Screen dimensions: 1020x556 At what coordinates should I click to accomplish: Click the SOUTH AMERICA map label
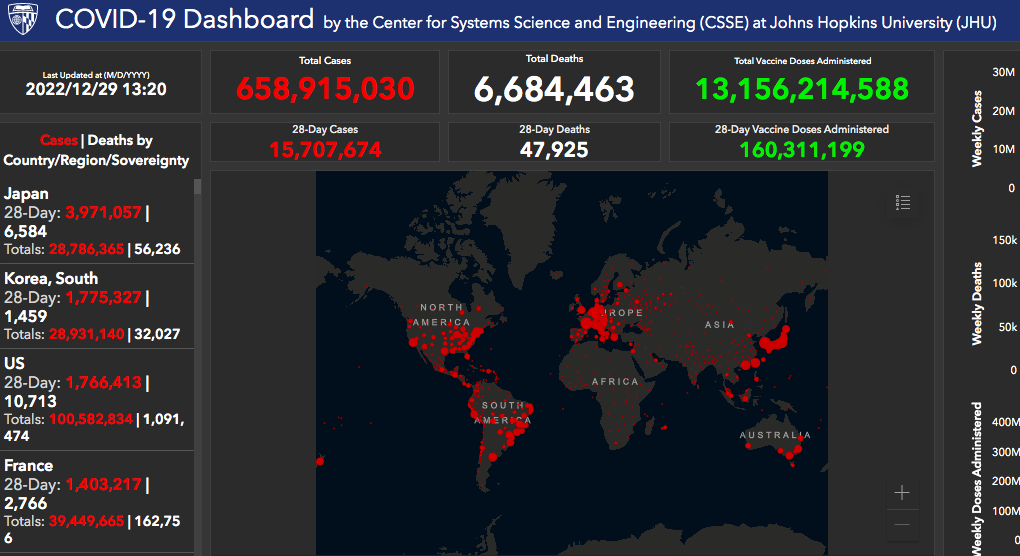503,413
